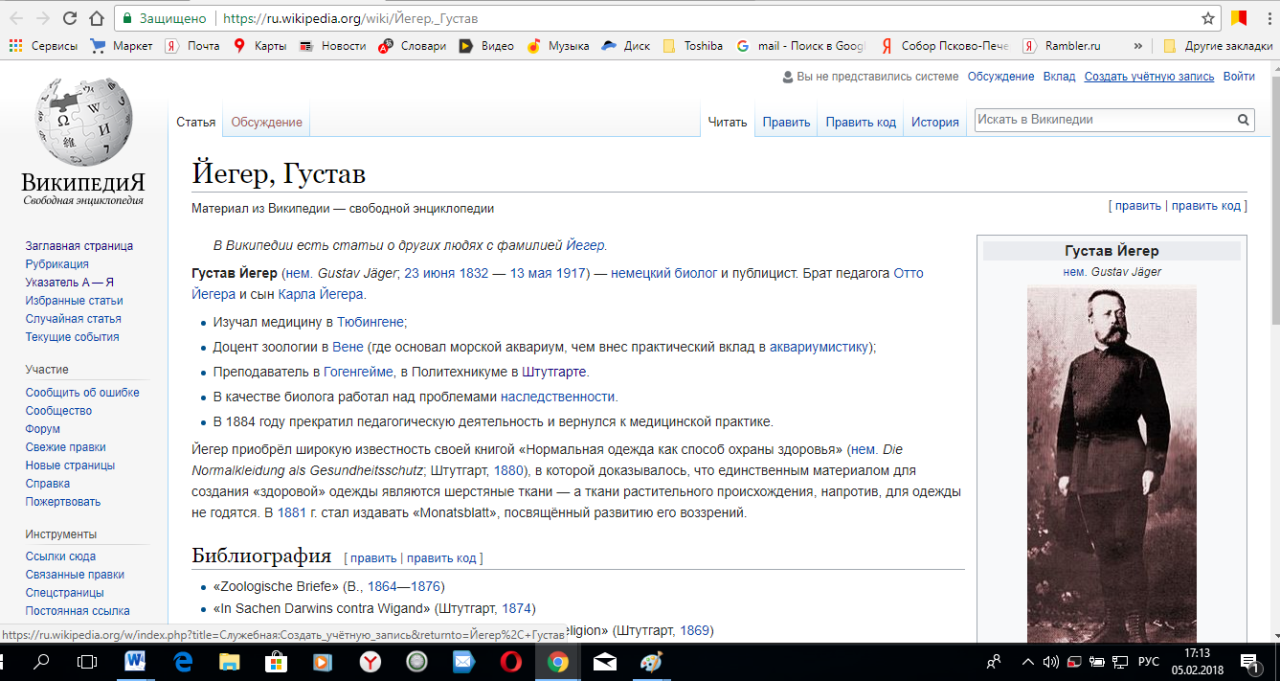
Task: Click the Войти login link
Action: [1238, 77]
